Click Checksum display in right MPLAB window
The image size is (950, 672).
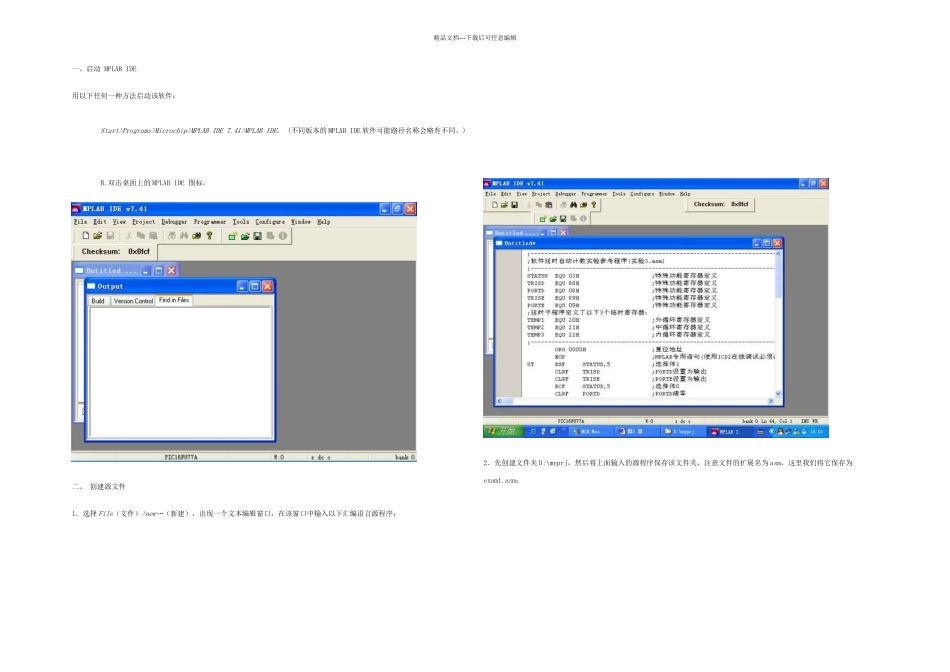(x=721, y=204)
